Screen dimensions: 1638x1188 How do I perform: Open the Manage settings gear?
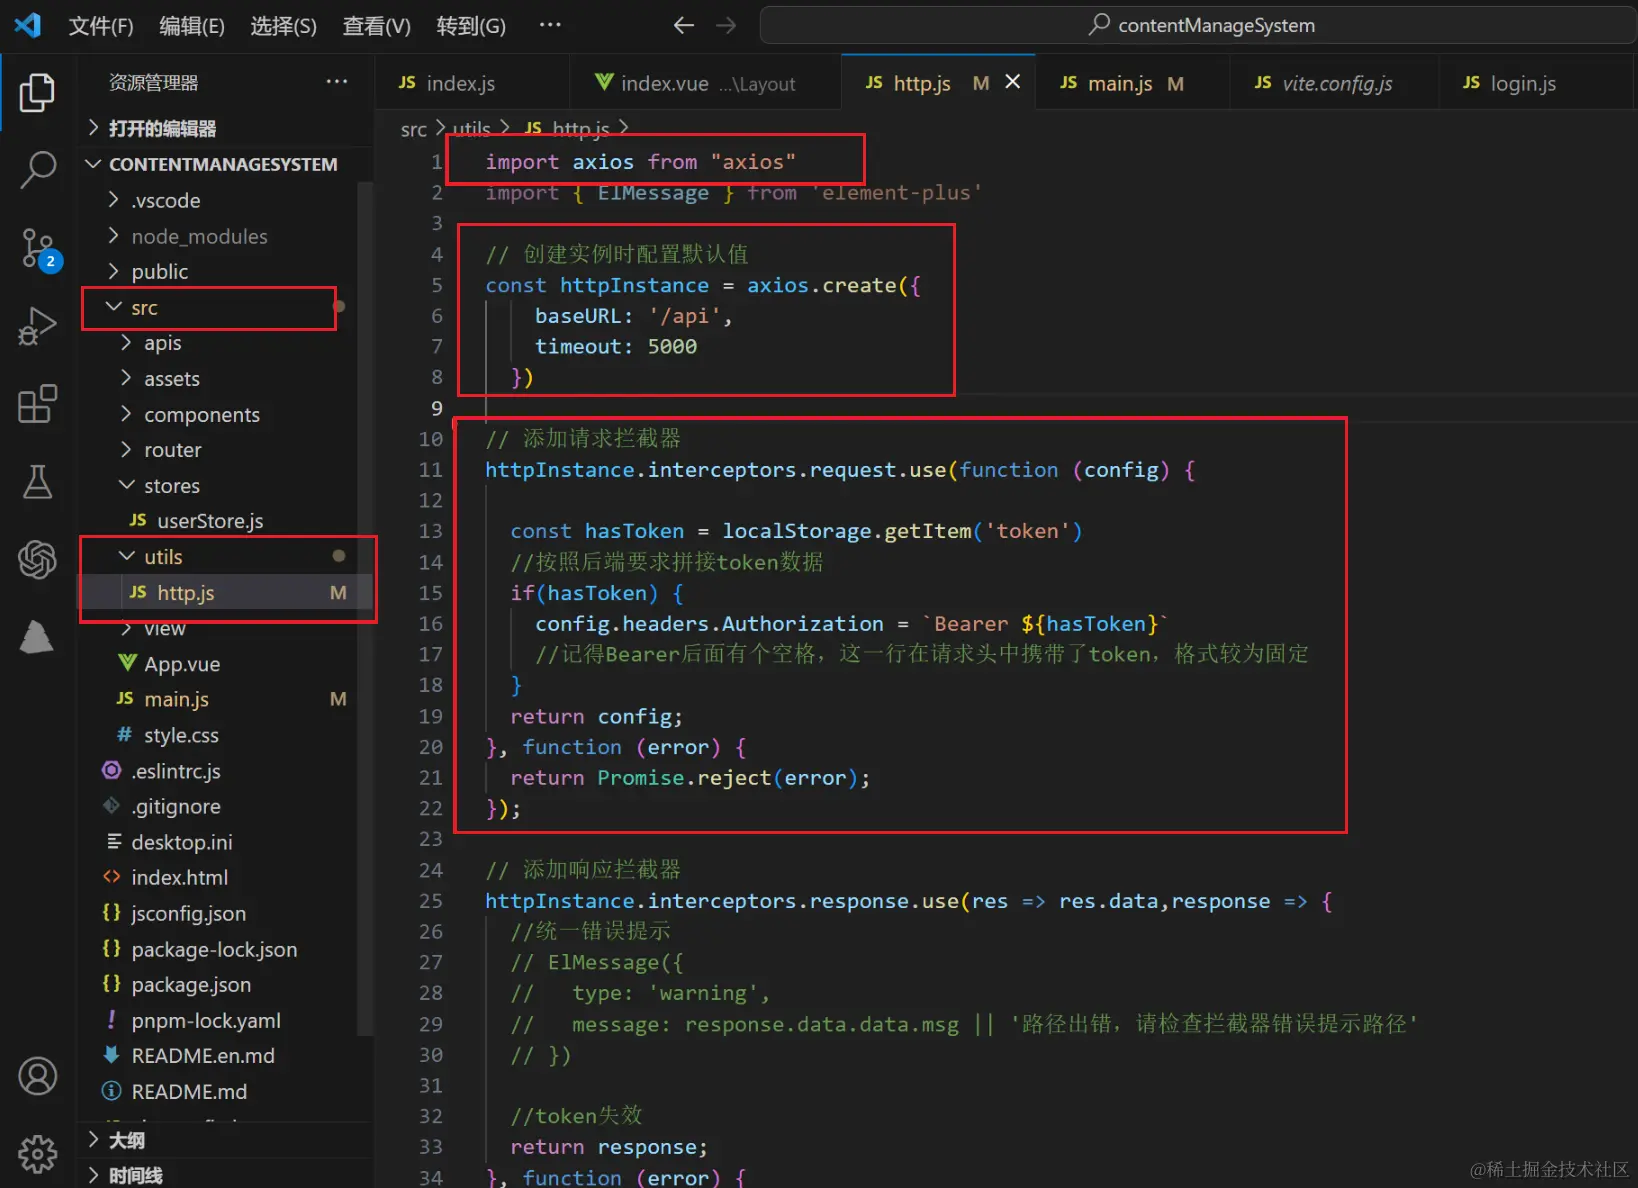[37, 1153]
